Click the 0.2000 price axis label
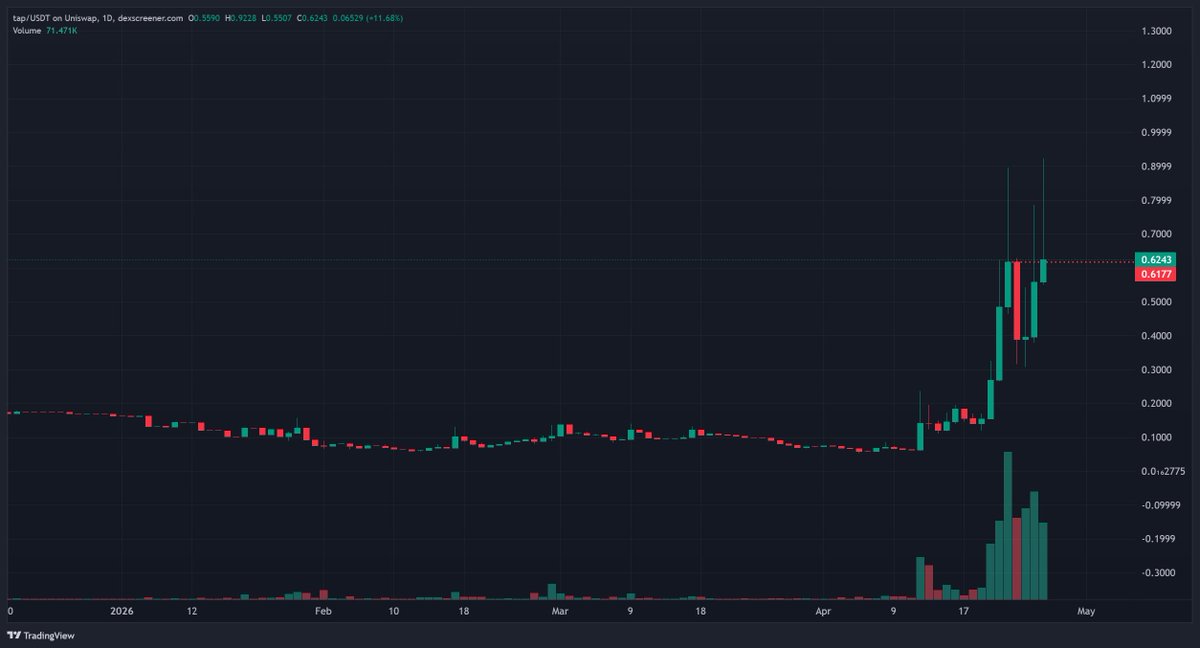This screenshot has height=648, width=1200. click(1156, 404)
